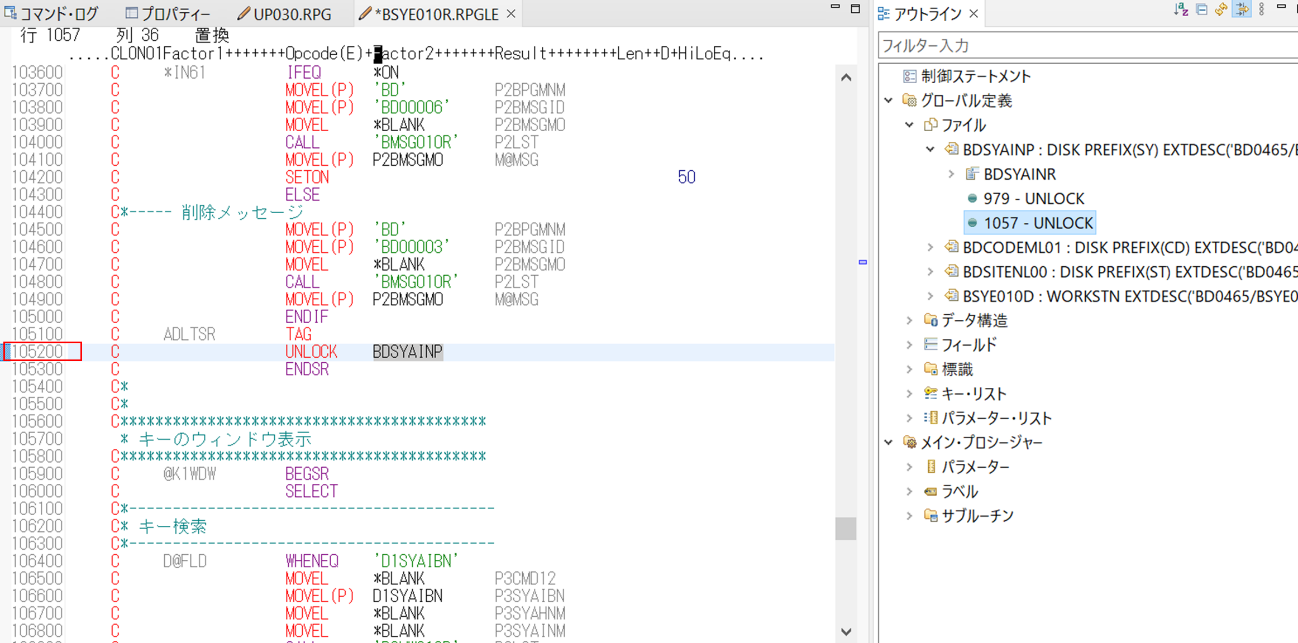1298x643 pixels.
Task: Close the アウトライン view tab
Action: [x=973, y=14]
